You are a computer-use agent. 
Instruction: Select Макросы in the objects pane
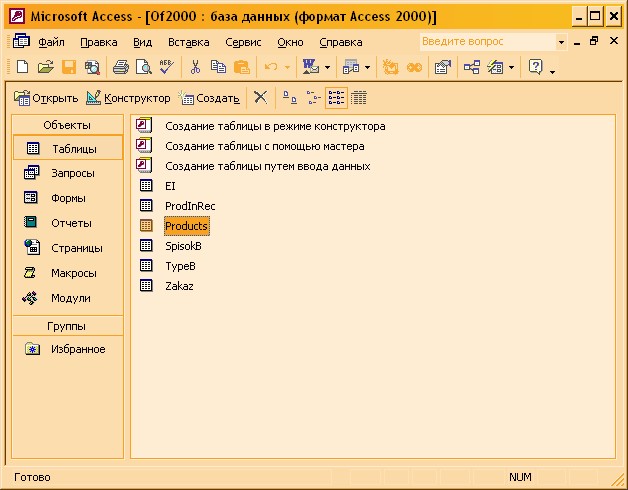tap(67, 273)
